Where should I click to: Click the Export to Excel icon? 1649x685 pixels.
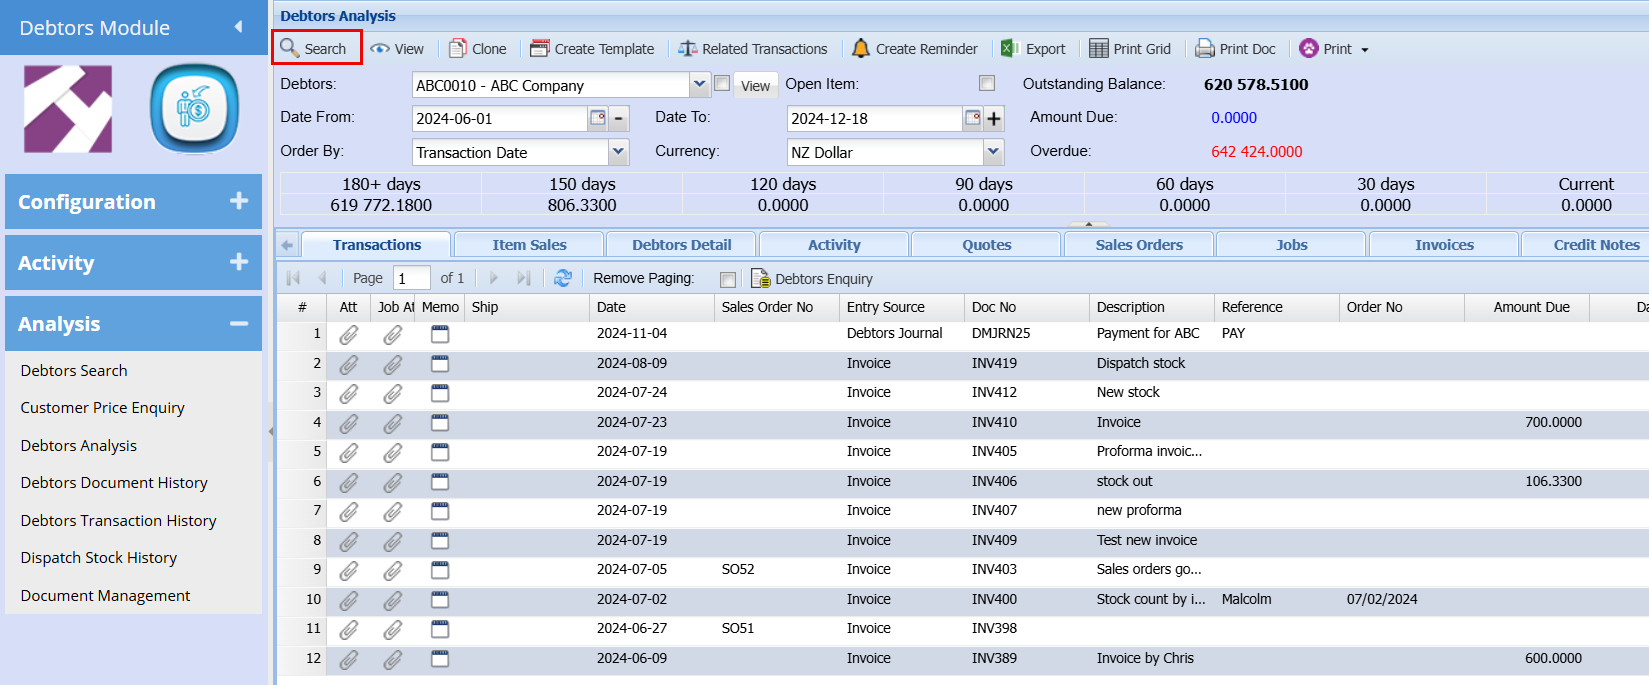coord(1010,48)
